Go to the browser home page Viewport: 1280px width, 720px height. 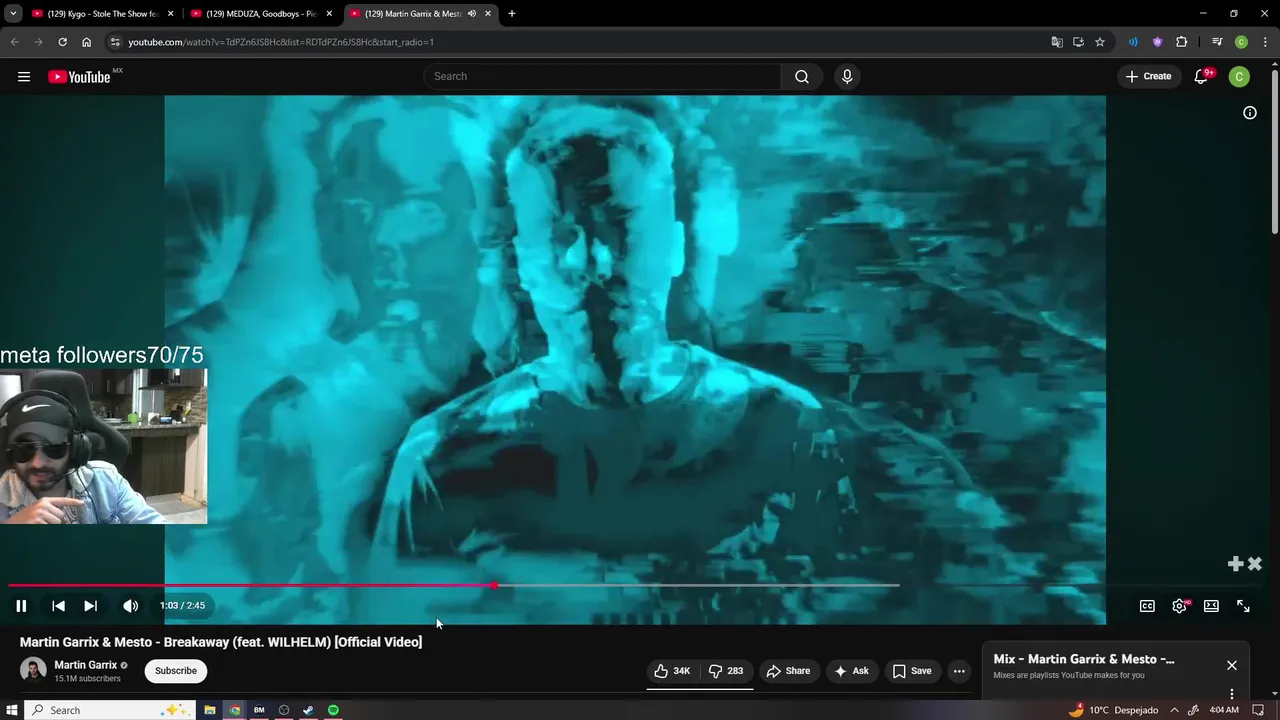(86, 42)
